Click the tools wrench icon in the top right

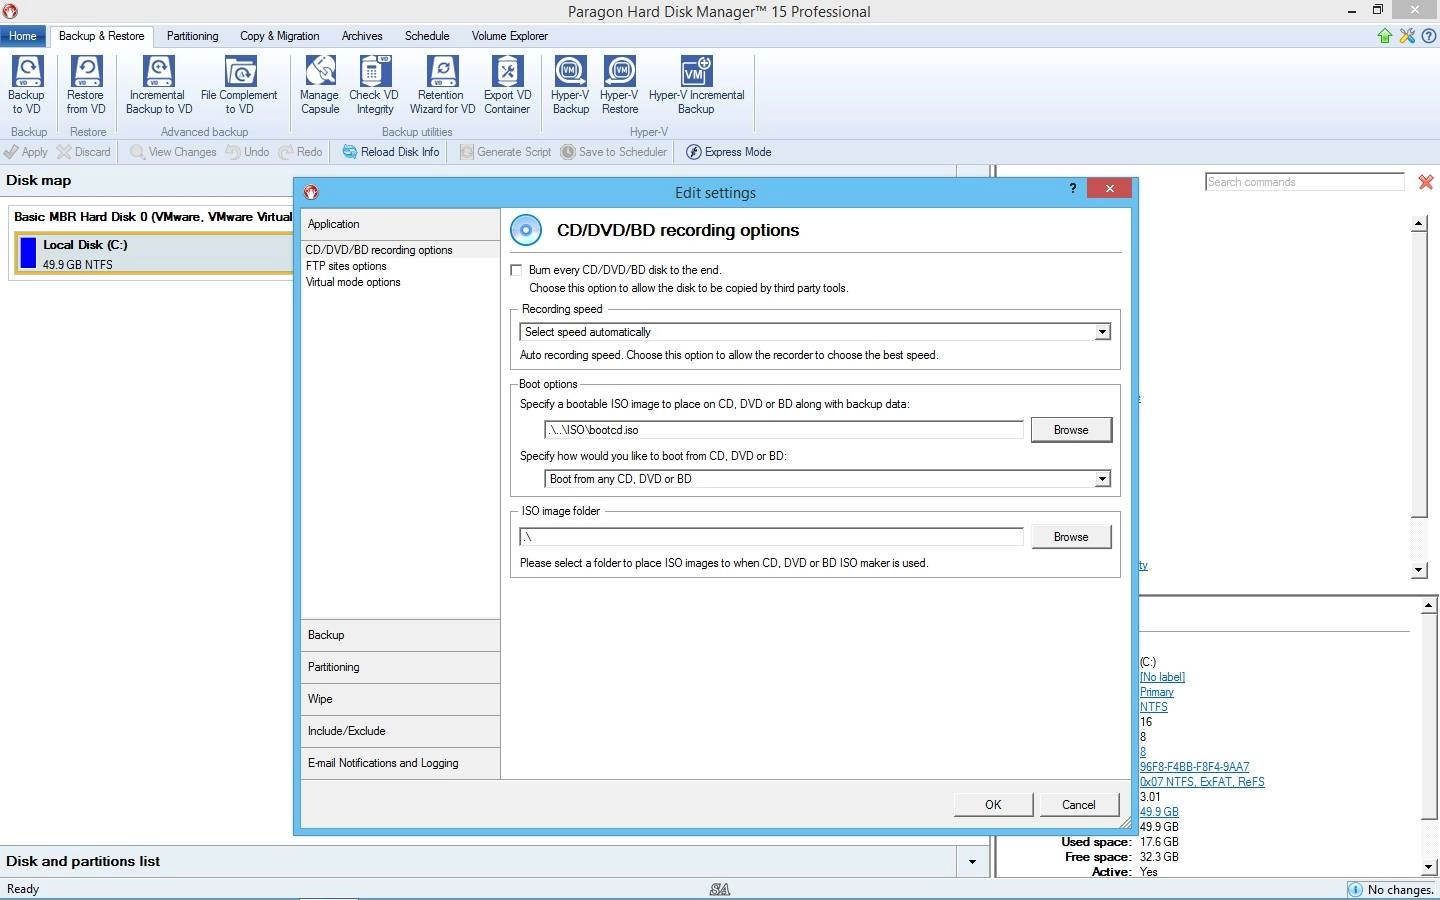pyautogui.click(x=1407, y=36)
